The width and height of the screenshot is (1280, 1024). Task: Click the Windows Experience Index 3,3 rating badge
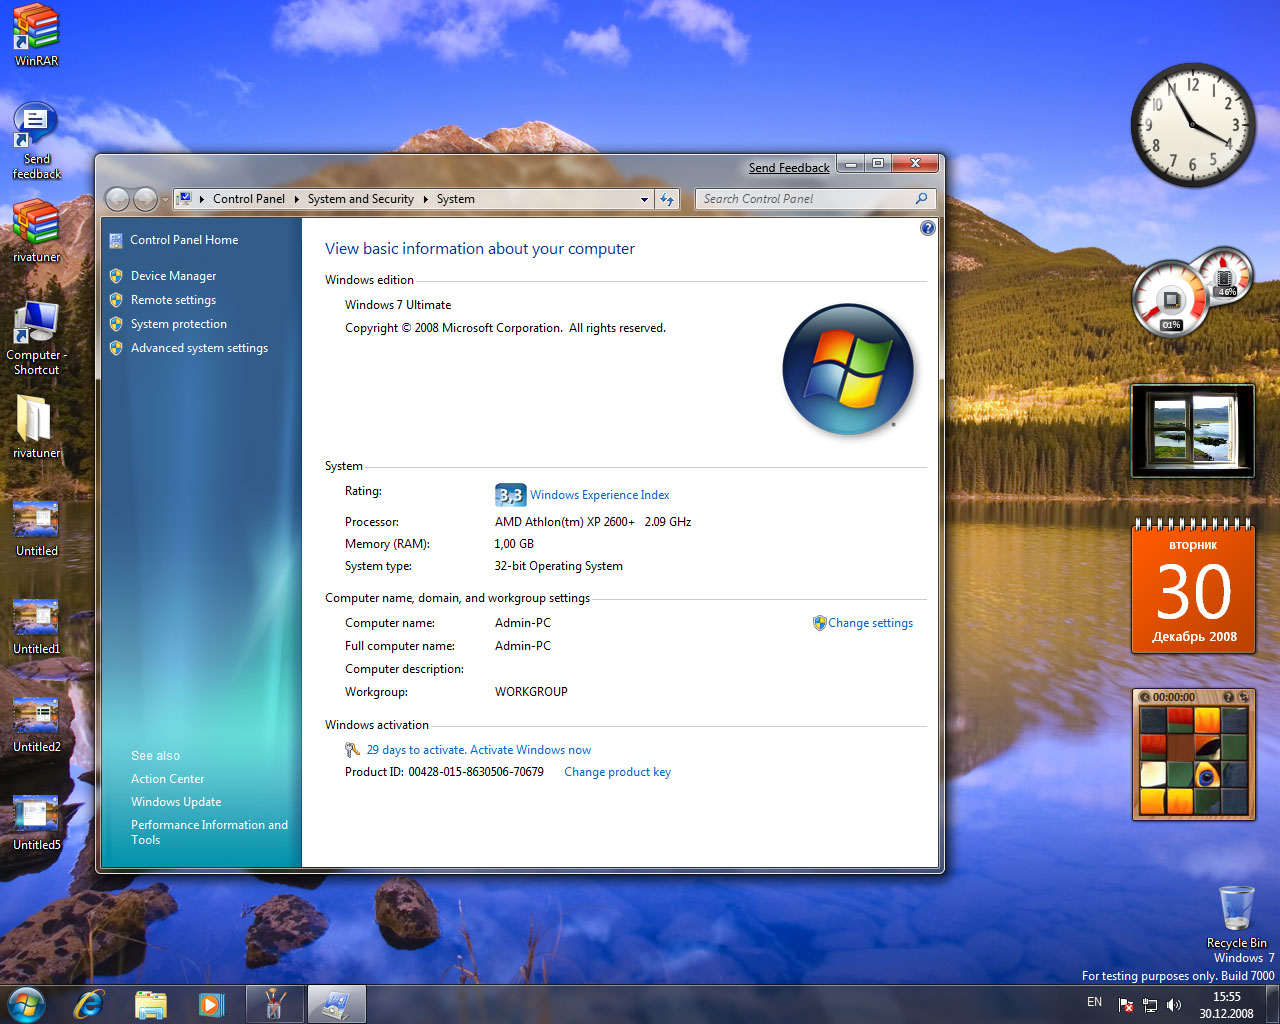coord(510,495)
